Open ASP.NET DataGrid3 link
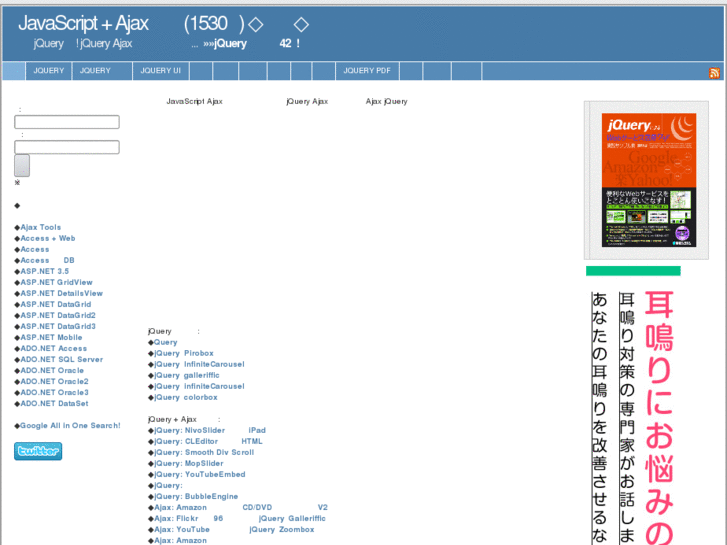 coord(57,327)
